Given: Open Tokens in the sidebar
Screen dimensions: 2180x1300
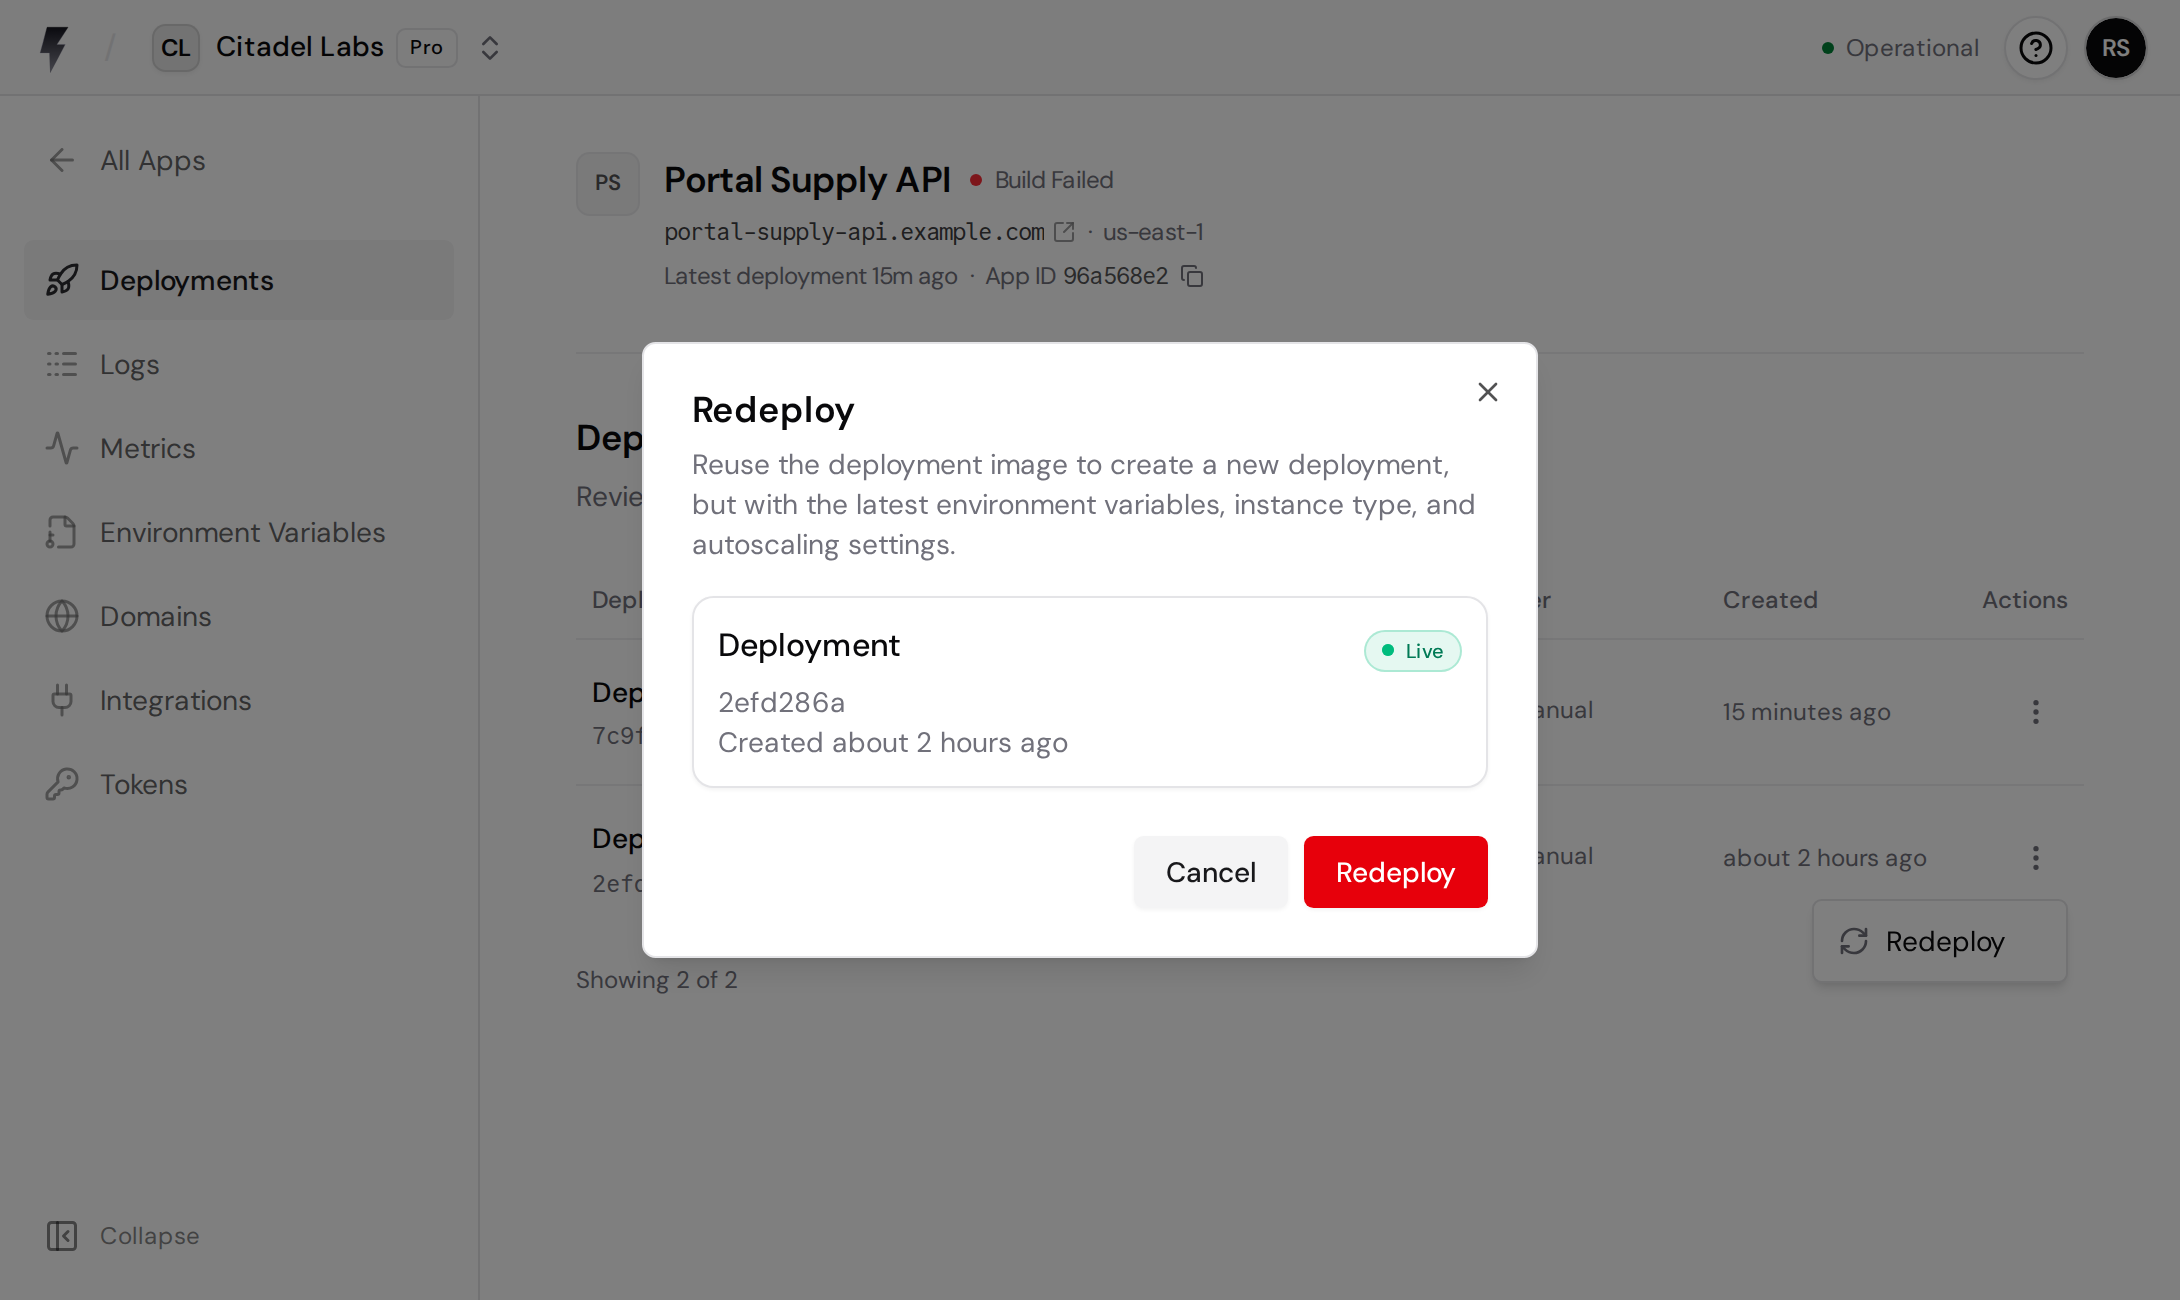Looking at the screenshot, I should [x=239, y=785].
